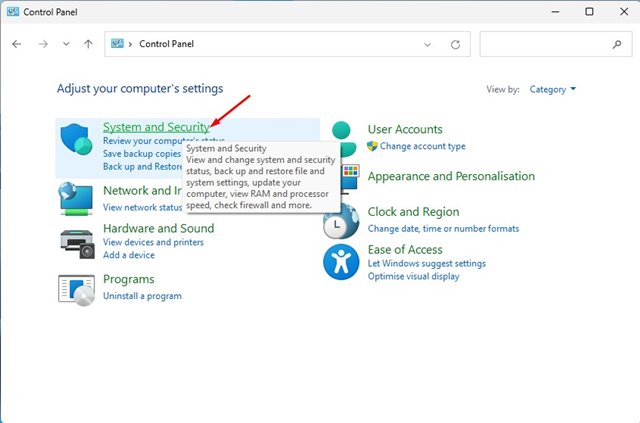Focus the Control Panel search box
The image size is (640, 423).
[x=556, y=44]
